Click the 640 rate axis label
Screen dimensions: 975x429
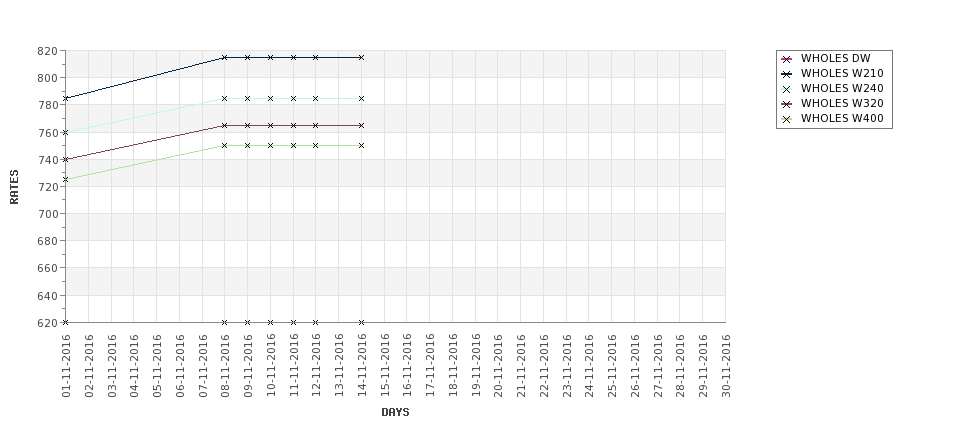click(48, 295)
